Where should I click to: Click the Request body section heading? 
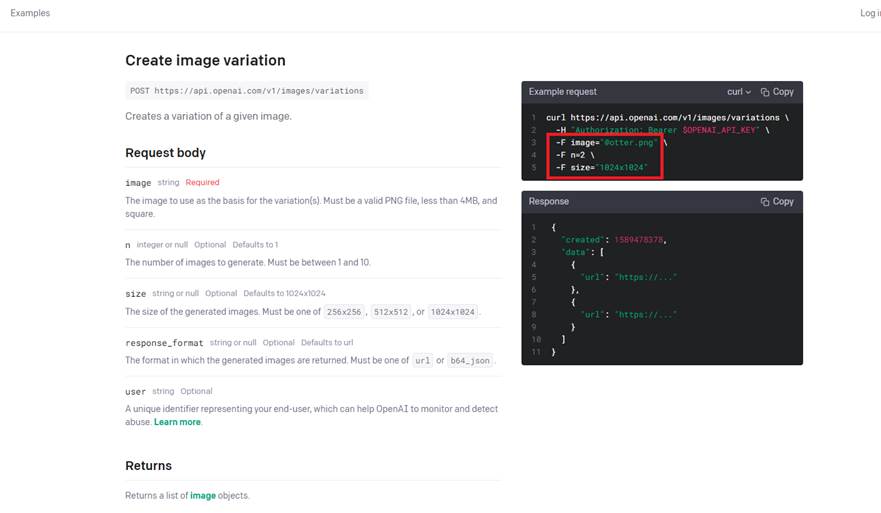165,153
